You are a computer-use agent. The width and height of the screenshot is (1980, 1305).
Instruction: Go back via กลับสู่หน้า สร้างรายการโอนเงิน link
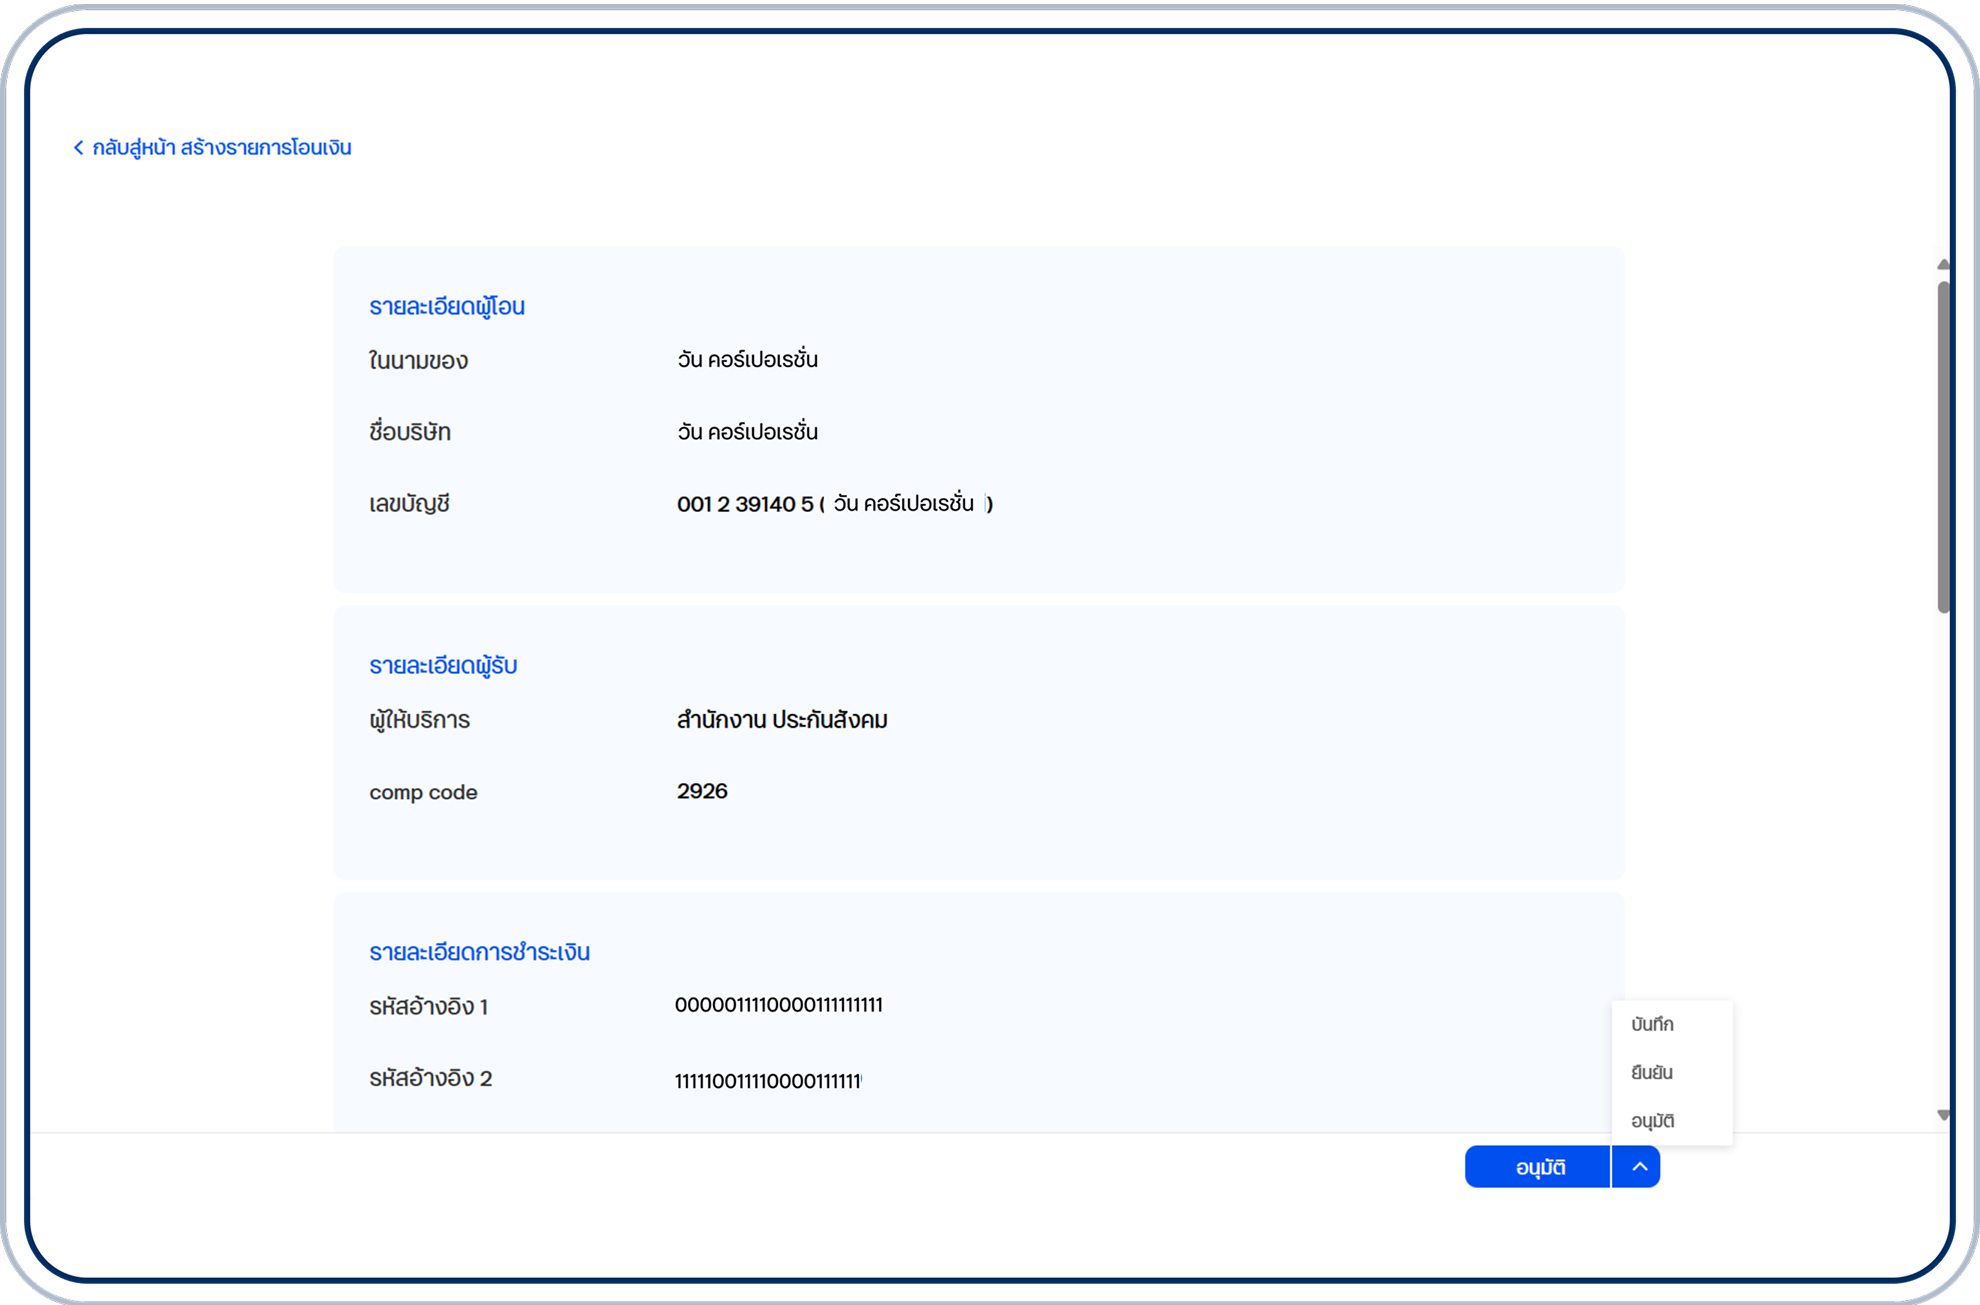(221, 148)
